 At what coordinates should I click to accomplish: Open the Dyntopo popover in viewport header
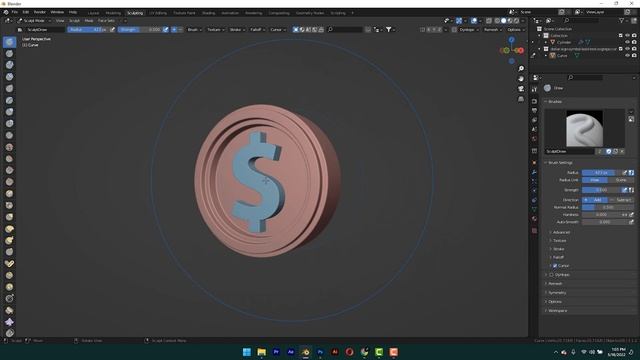[x=469, y=29]
